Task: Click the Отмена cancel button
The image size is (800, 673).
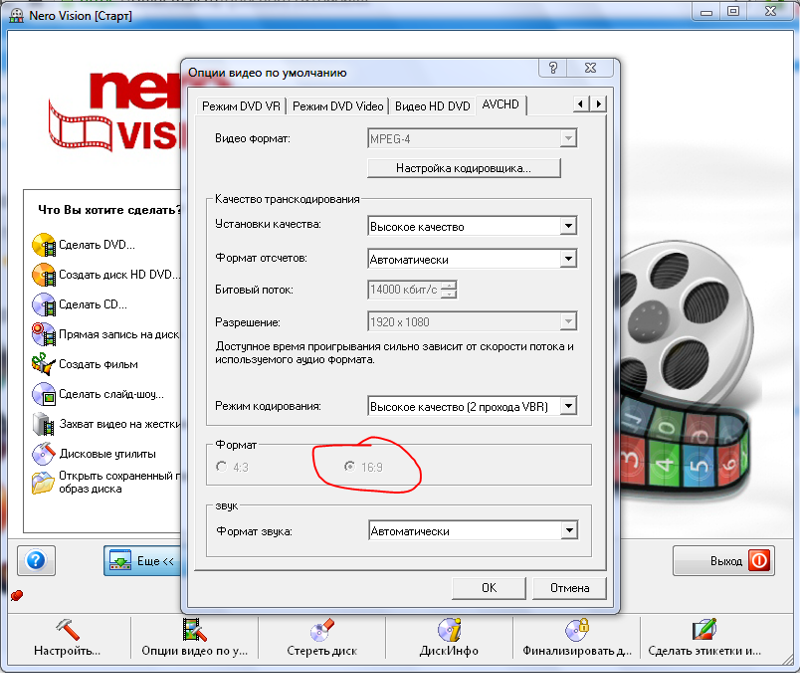Action: (569, 588)
